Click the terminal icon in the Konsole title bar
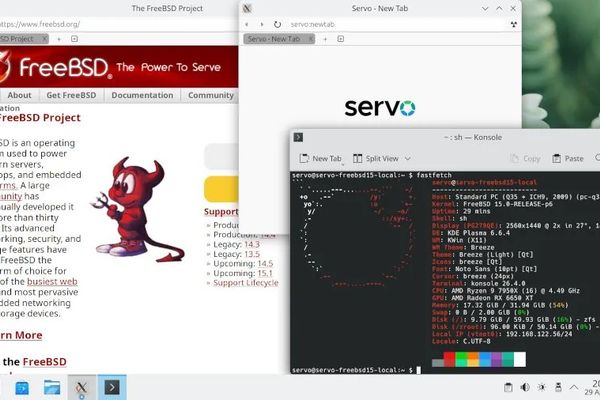The image size is (600, 400). click(298, 137)
